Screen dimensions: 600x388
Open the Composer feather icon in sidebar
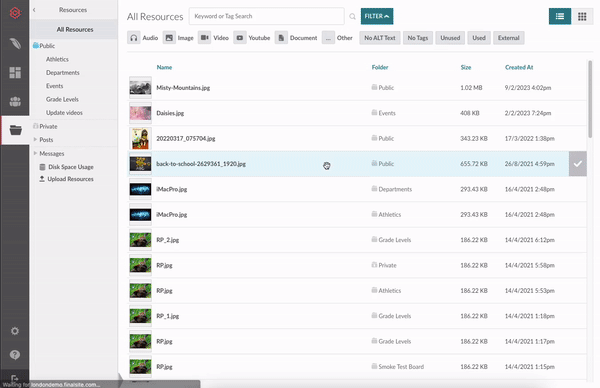15,43
